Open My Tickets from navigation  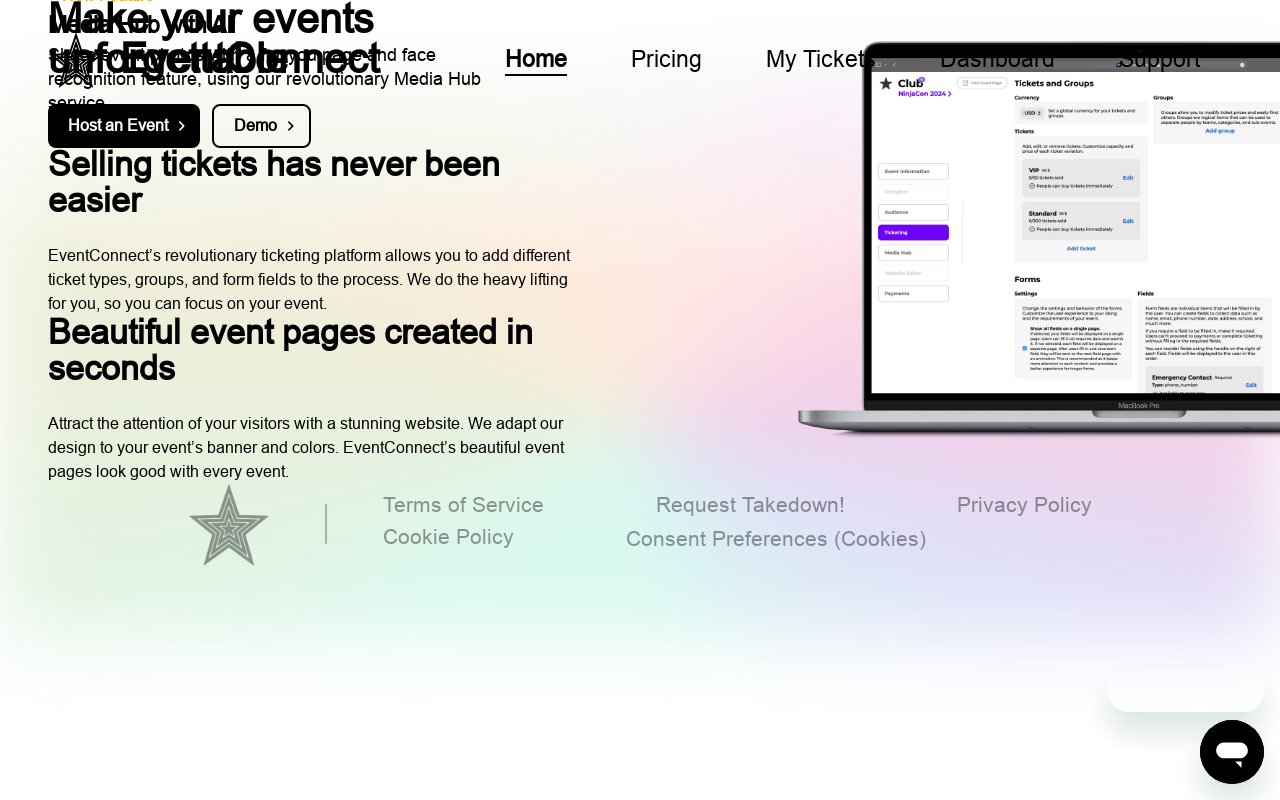pos(821,59)
